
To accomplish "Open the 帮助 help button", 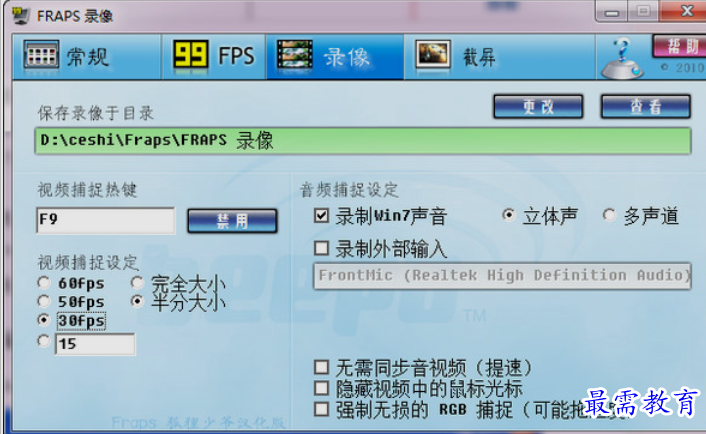I will pyautogui.click(x=680, y=46).
